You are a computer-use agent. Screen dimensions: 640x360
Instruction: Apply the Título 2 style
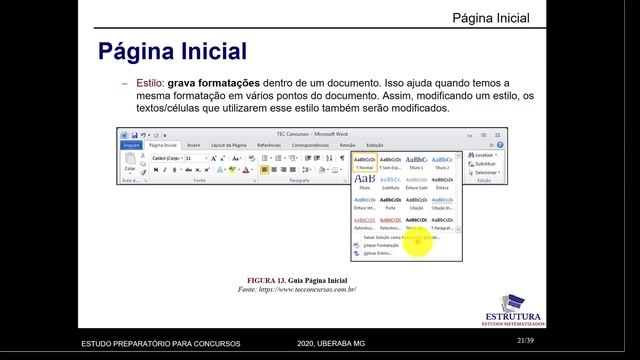coord(442,163)
